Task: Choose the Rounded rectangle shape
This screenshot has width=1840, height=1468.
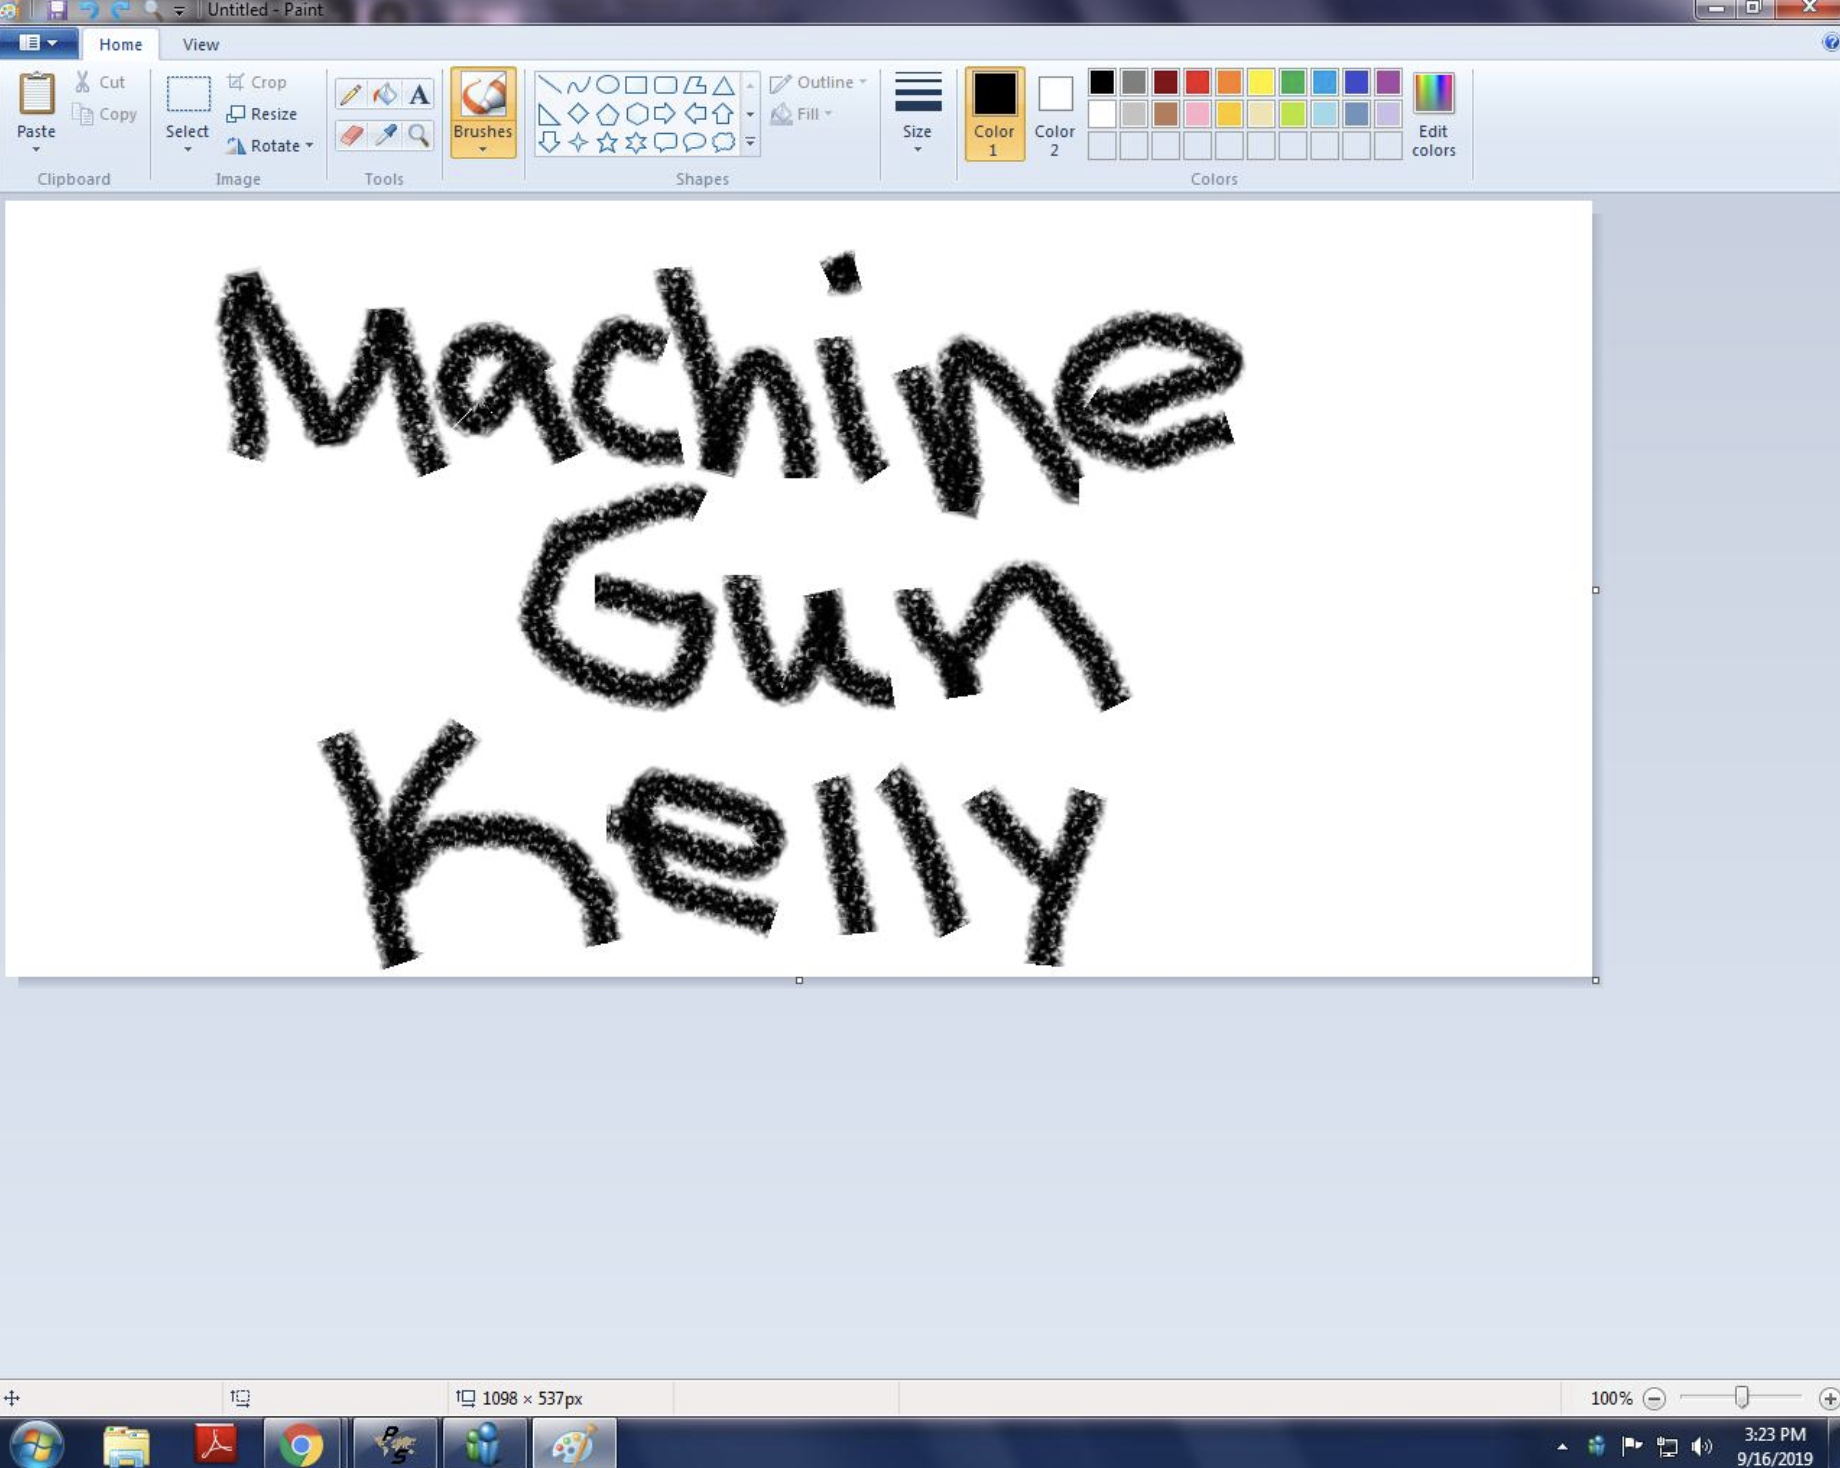Action: coord(665,85)
